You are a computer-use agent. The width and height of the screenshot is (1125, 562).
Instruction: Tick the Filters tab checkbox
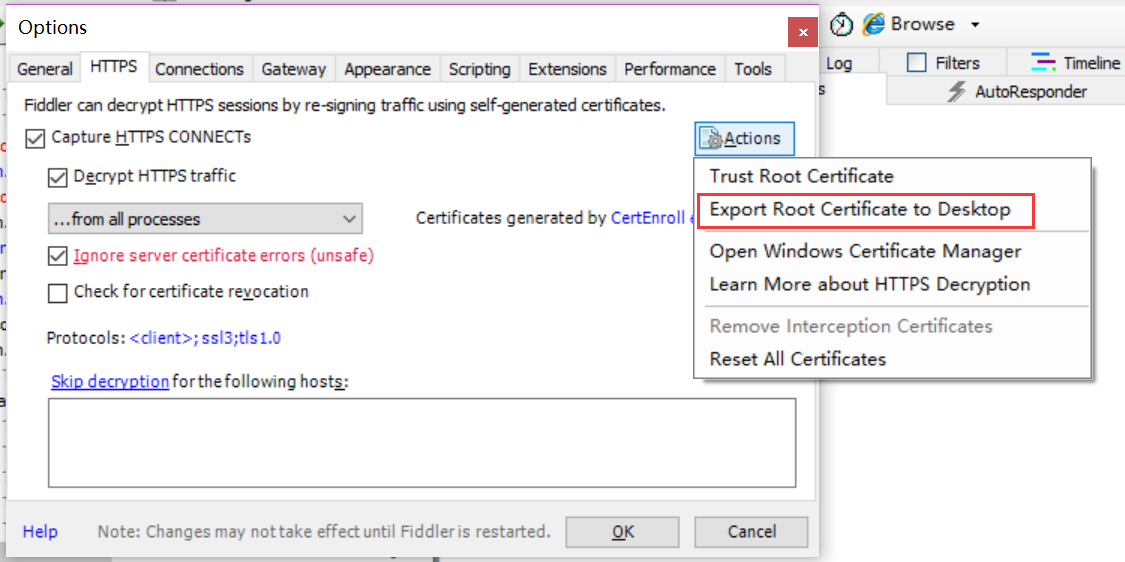[917, 63]
